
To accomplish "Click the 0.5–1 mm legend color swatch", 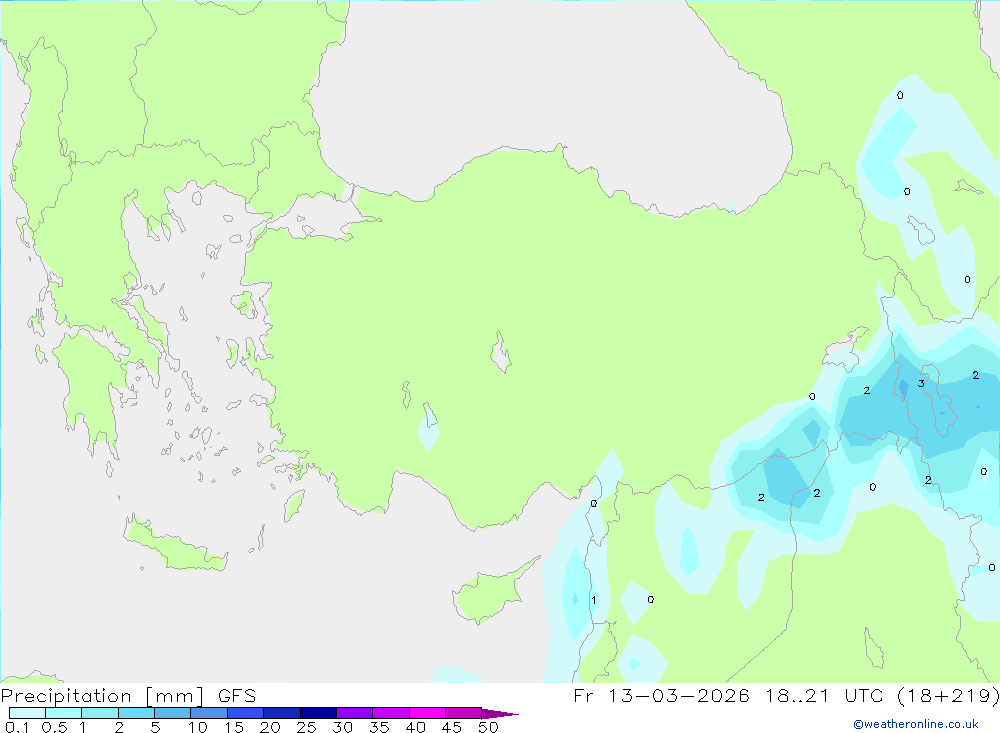I will pyautogui.click(x=64, y=713).
